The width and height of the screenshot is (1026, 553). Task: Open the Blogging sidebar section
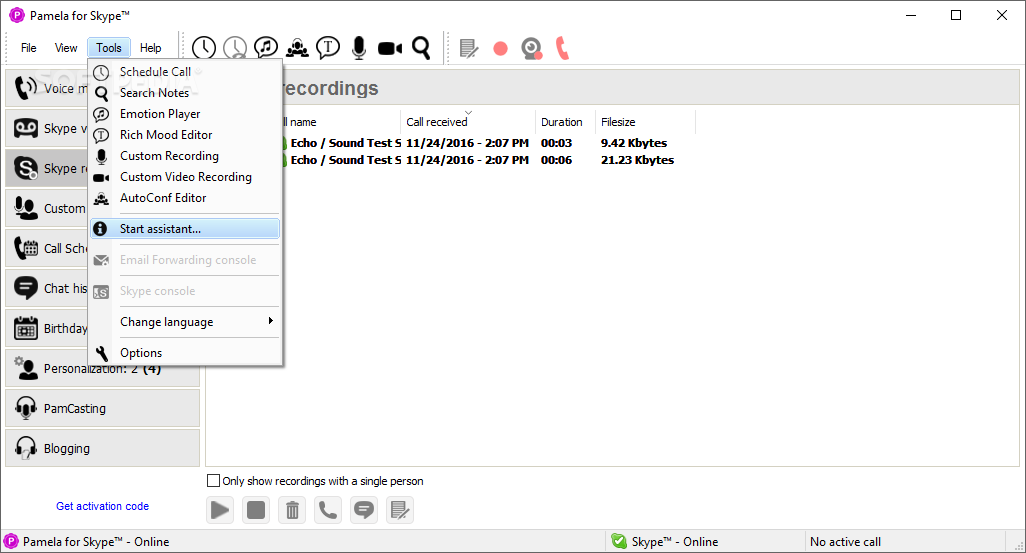pyautogui.click(x=103, y=448)
